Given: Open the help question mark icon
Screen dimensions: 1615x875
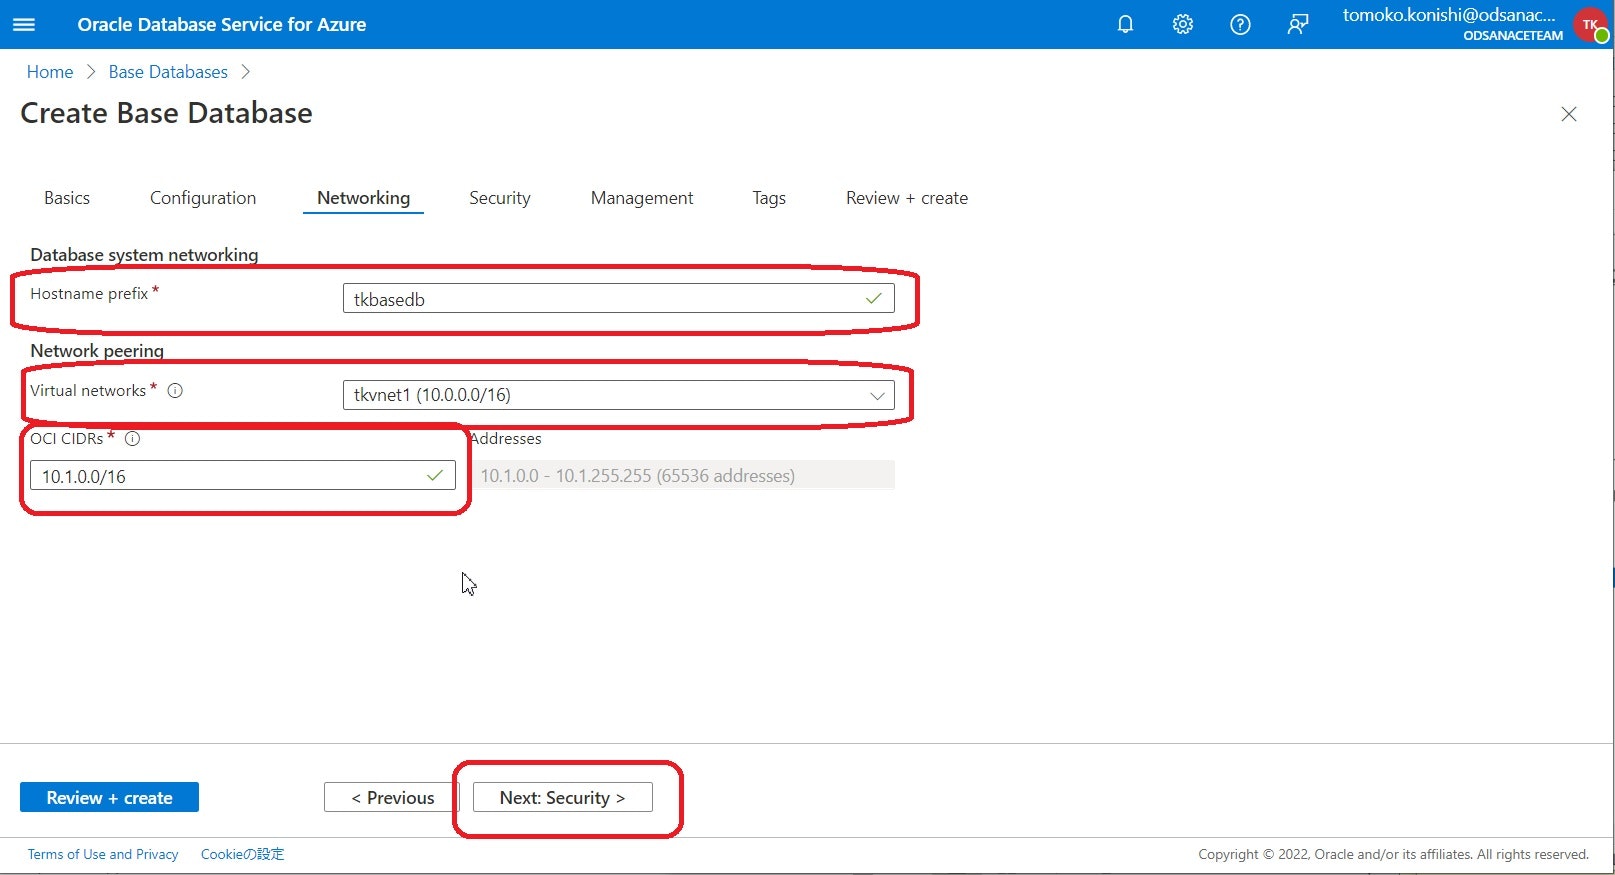Looking at the screenshot, I should (x=1240, y=24).
